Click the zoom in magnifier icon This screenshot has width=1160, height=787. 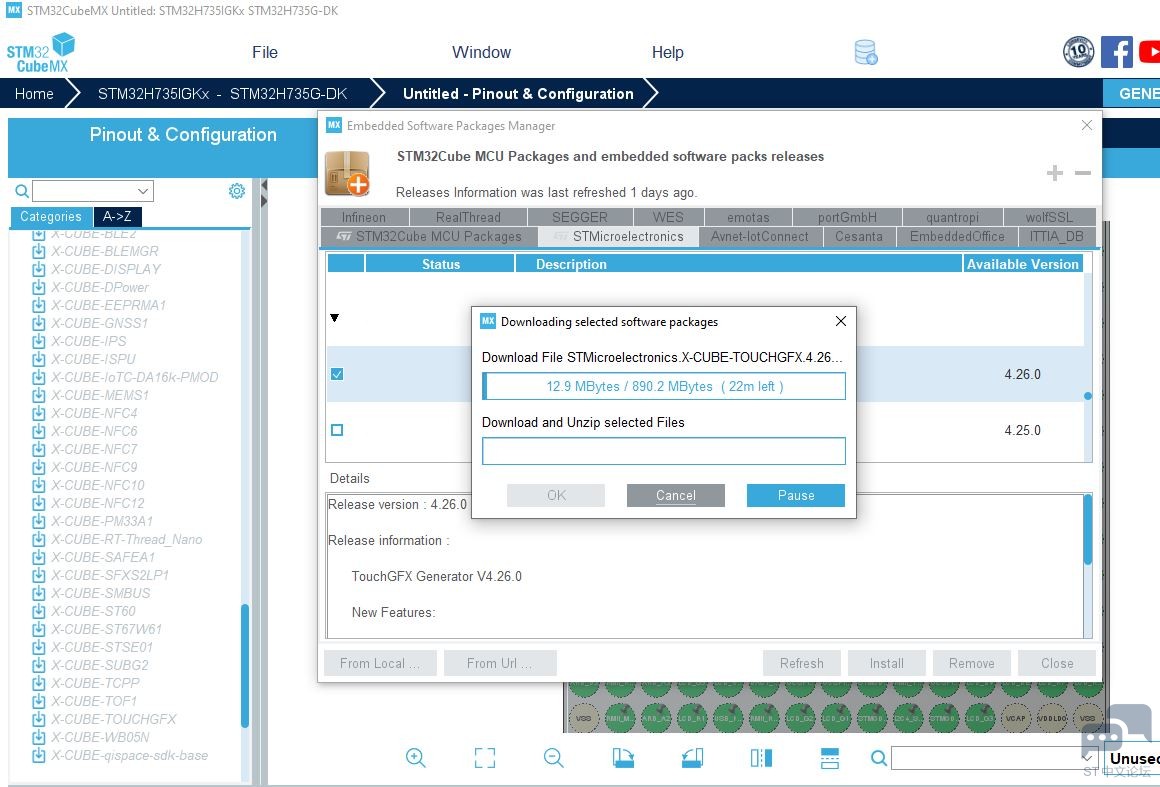416,758
